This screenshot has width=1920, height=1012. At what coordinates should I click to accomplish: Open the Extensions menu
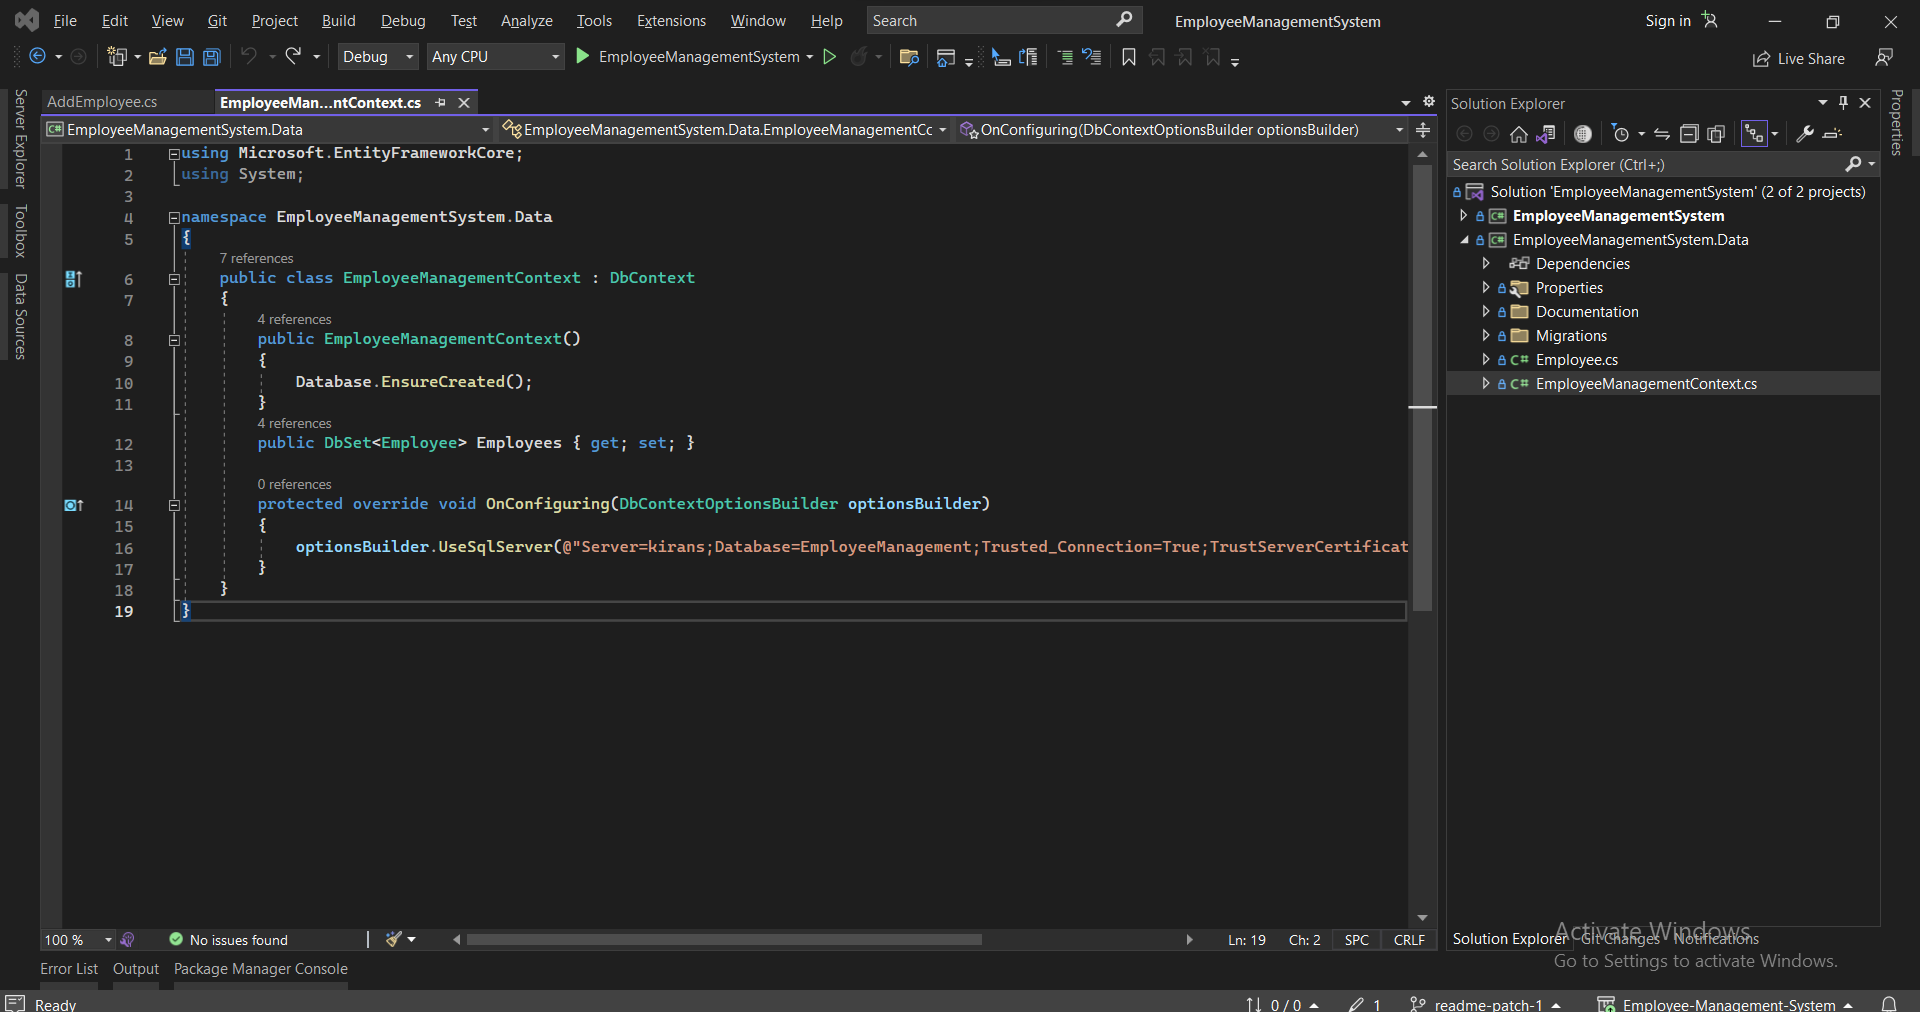click(671, 21)
